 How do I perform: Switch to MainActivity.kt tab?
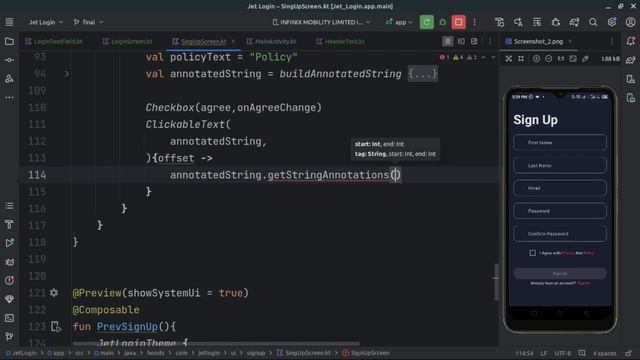tap(271, 41)
